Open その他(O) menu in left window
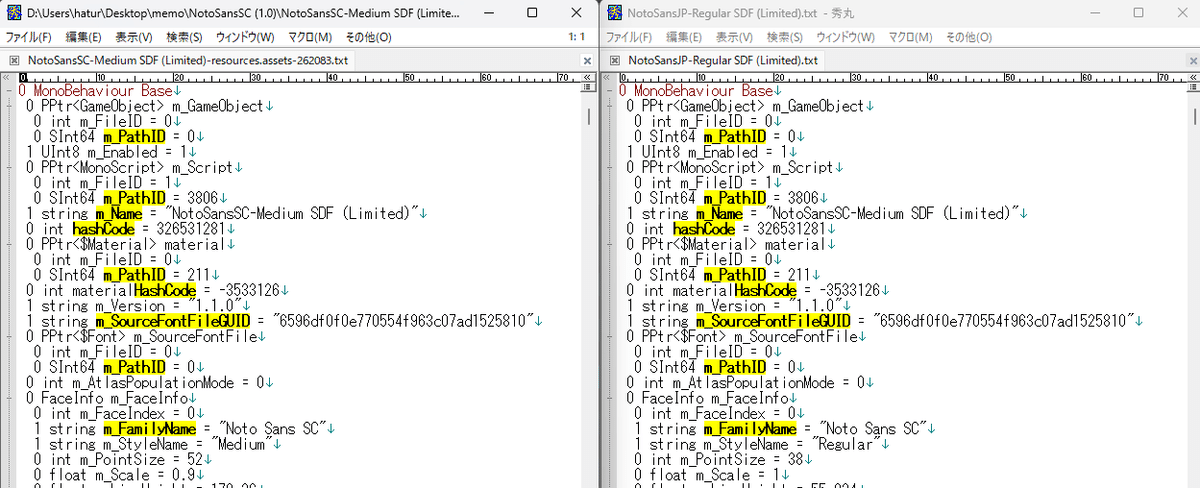 click(369, 37)
